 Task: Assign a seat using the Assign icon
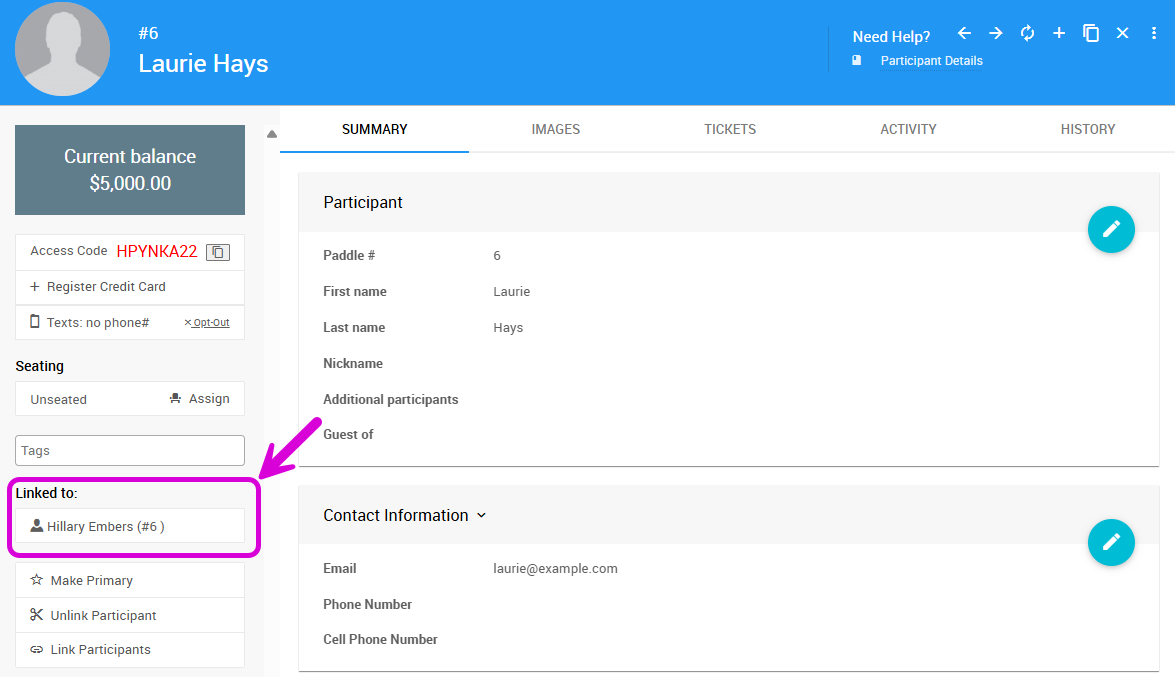tap(200, 398)
